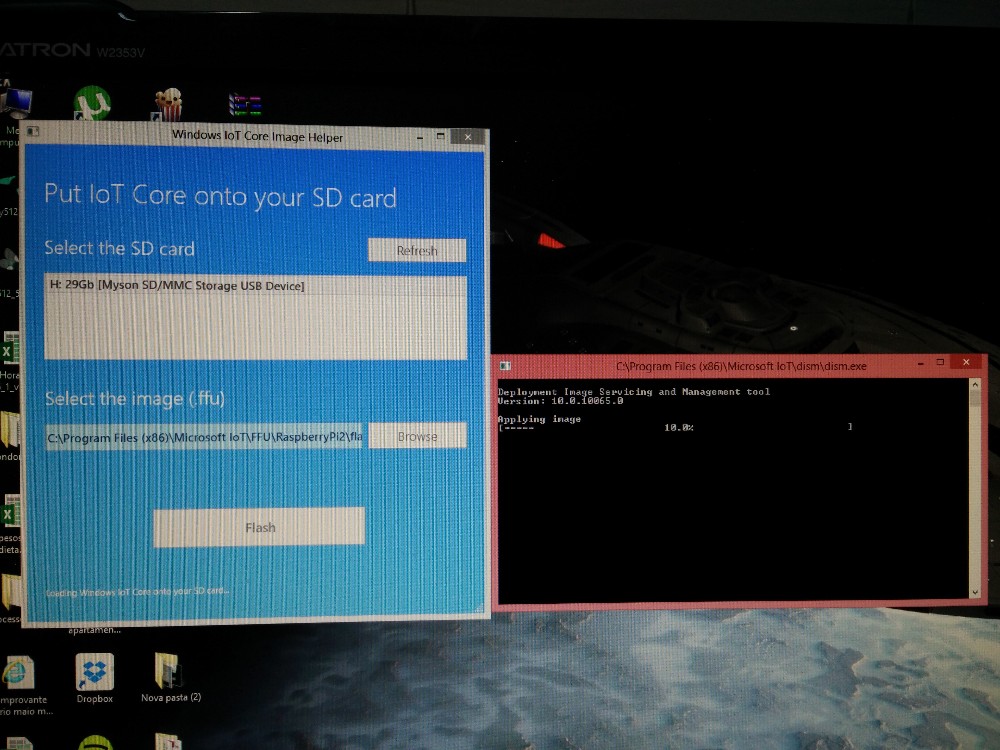
Task: Click Browse to choose an .ffu image
Action: (417, 436)
